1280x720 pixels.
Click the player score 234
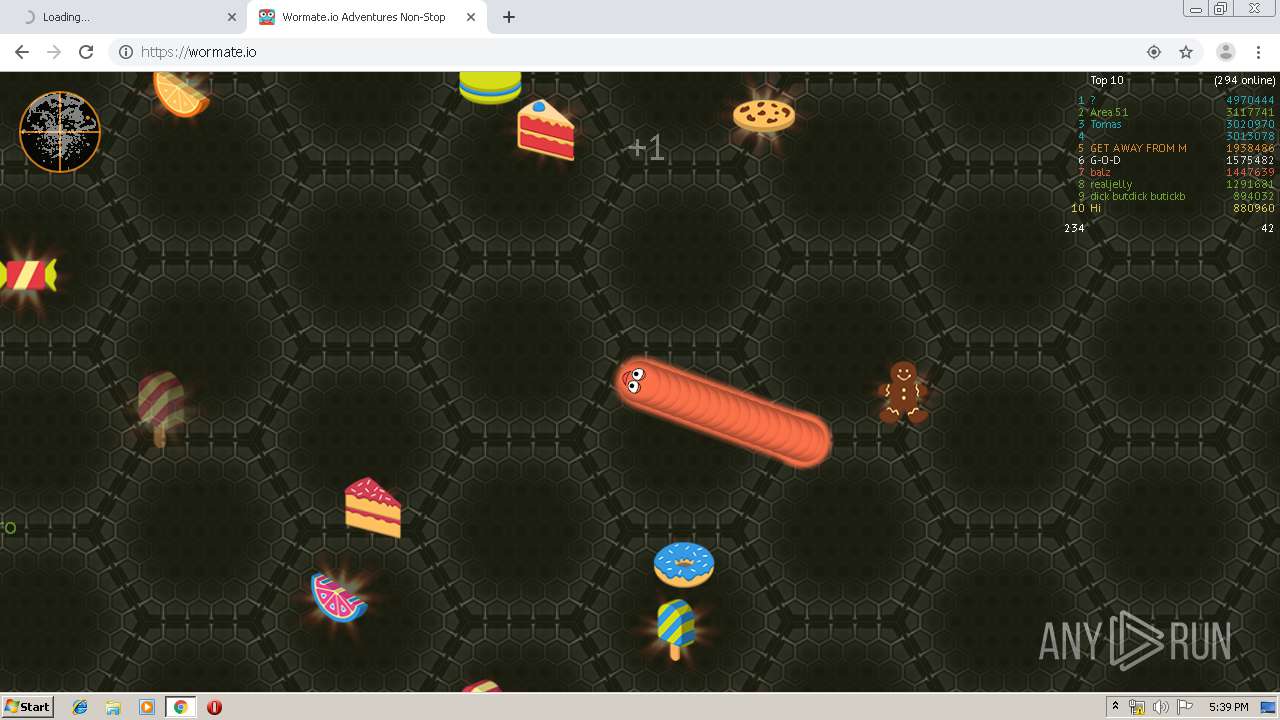click(x=1074, y=228)
